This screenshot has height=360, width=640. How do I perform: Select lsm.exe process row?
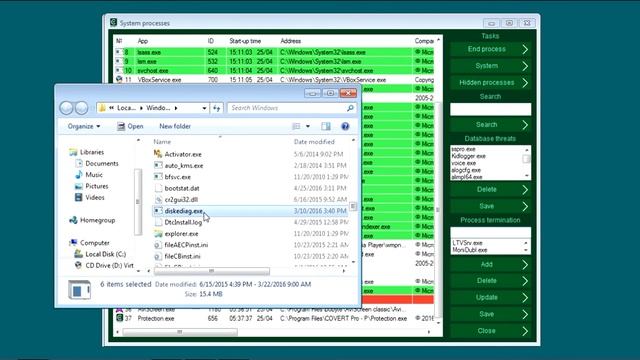(274, 62)
